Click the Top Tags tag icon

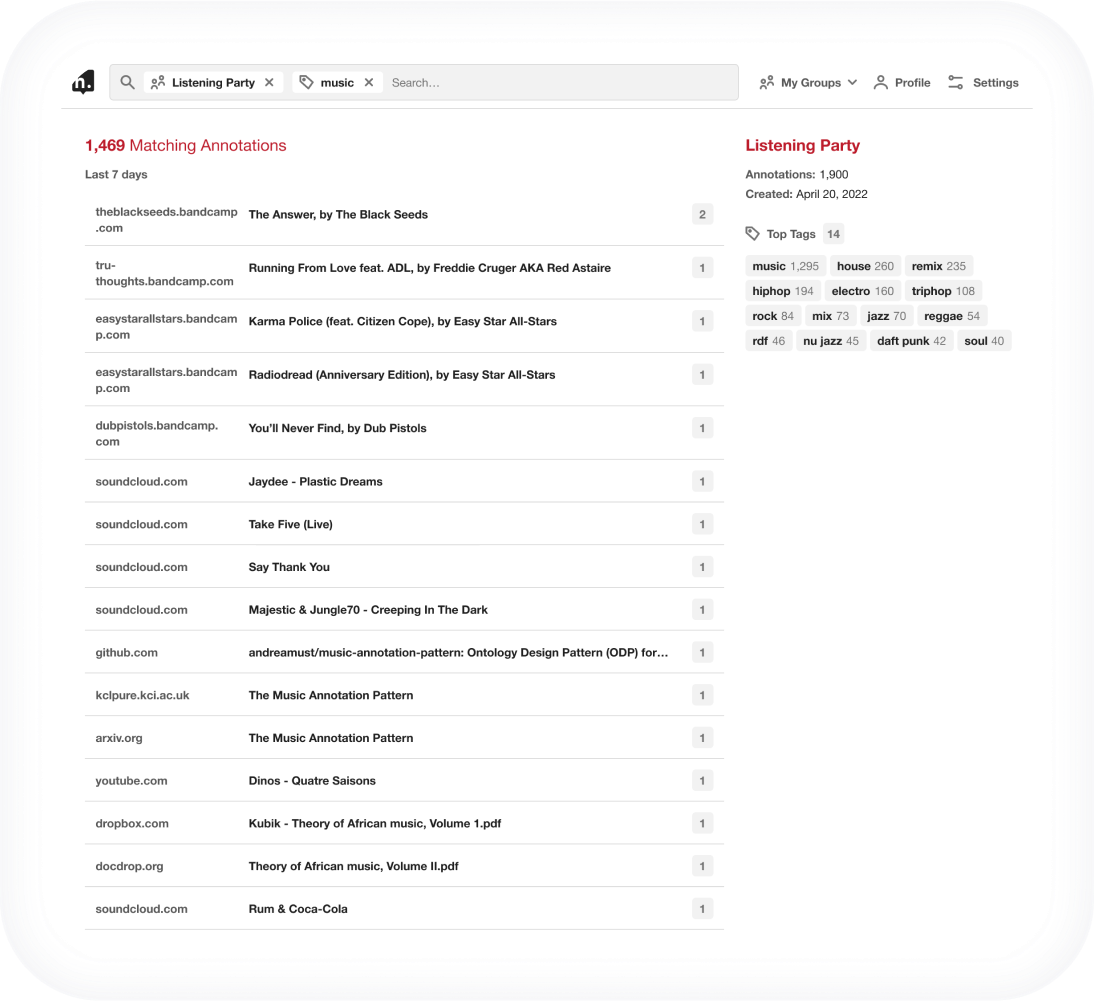pos(752,234)
